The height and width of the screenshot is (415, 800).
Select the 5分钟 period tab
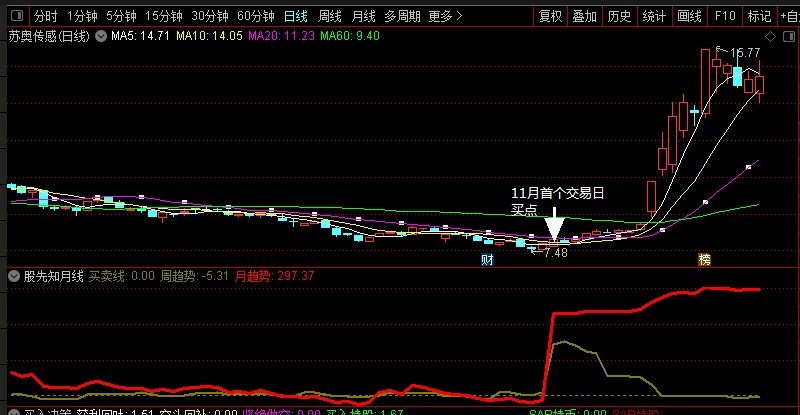tap(121, 16)
